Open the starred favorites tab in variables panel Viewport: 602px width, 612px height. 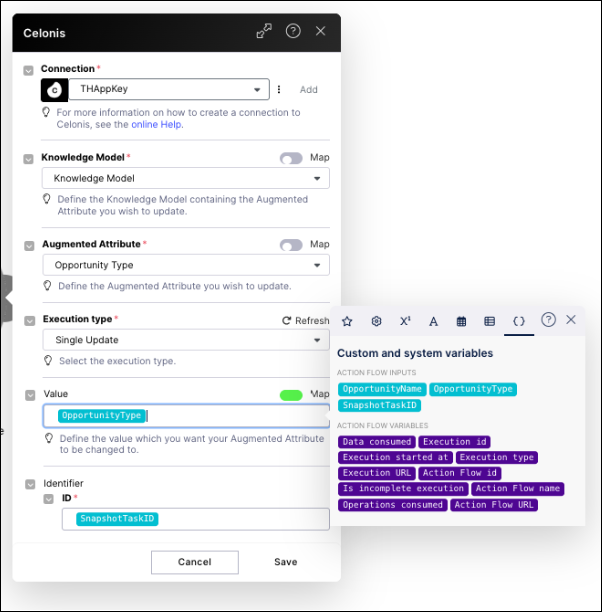coord(347,321)
